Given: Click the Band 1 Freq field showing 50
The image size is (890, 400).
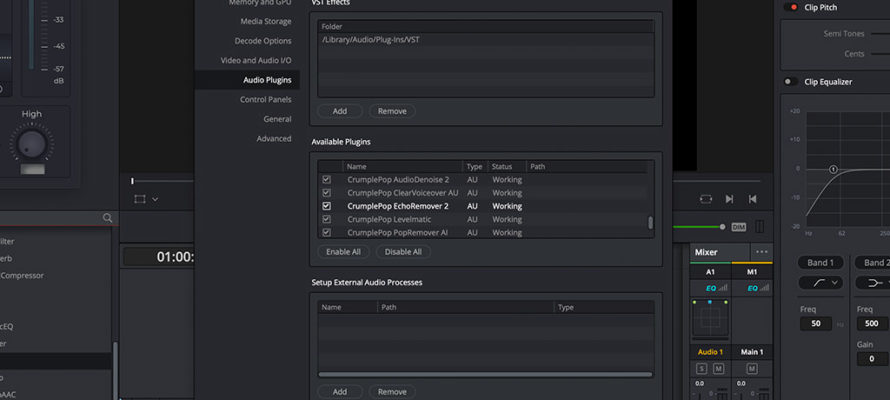Looking at the screenshot, I should tap(816, 324).
